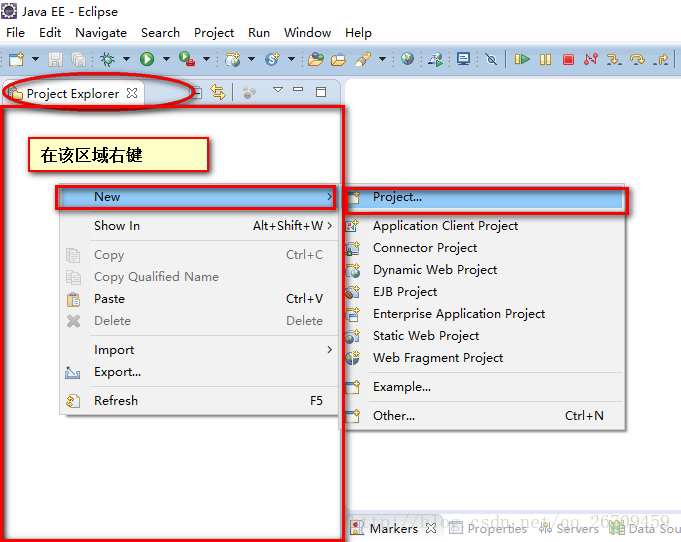Expand the New submenu entry
This screenshot has width=681, height=542.
coord(197,197)
